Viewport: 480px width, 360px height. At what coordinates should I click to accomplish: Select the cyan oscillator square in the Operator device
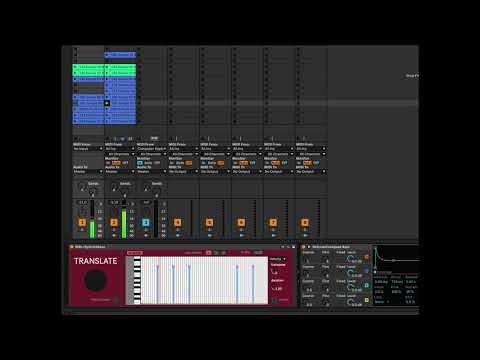coord(367,286)
